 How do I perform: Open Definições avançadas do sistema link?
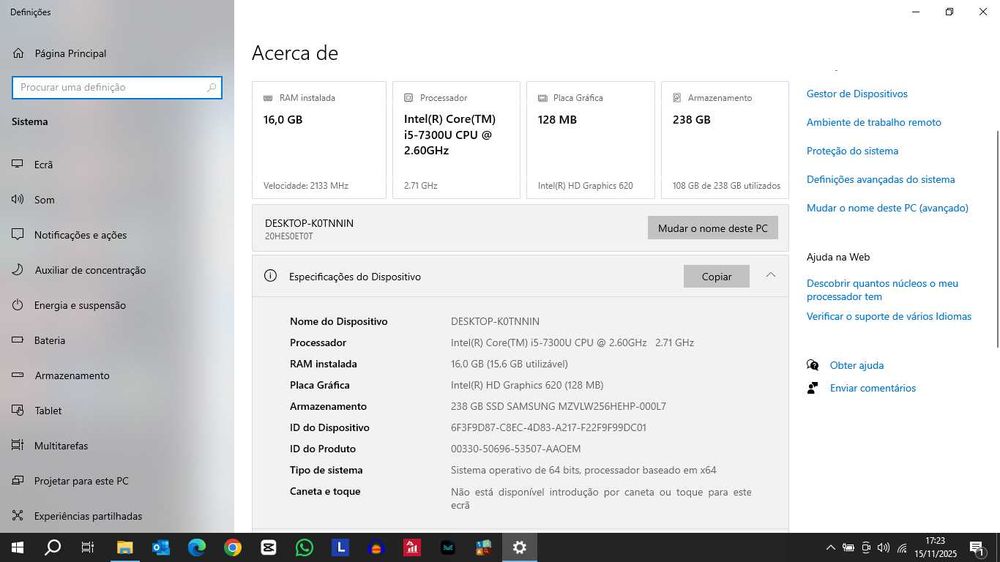coord(880,180)
